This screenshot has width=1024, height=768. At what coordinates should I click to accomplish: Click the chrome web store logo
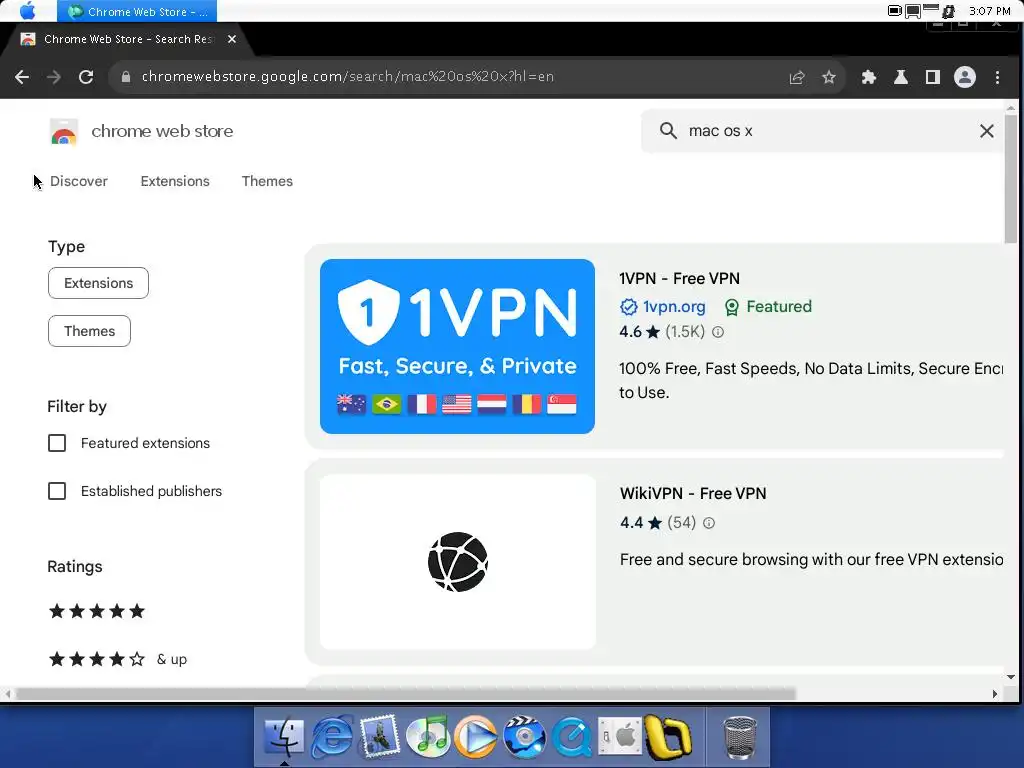coord(64,131)
